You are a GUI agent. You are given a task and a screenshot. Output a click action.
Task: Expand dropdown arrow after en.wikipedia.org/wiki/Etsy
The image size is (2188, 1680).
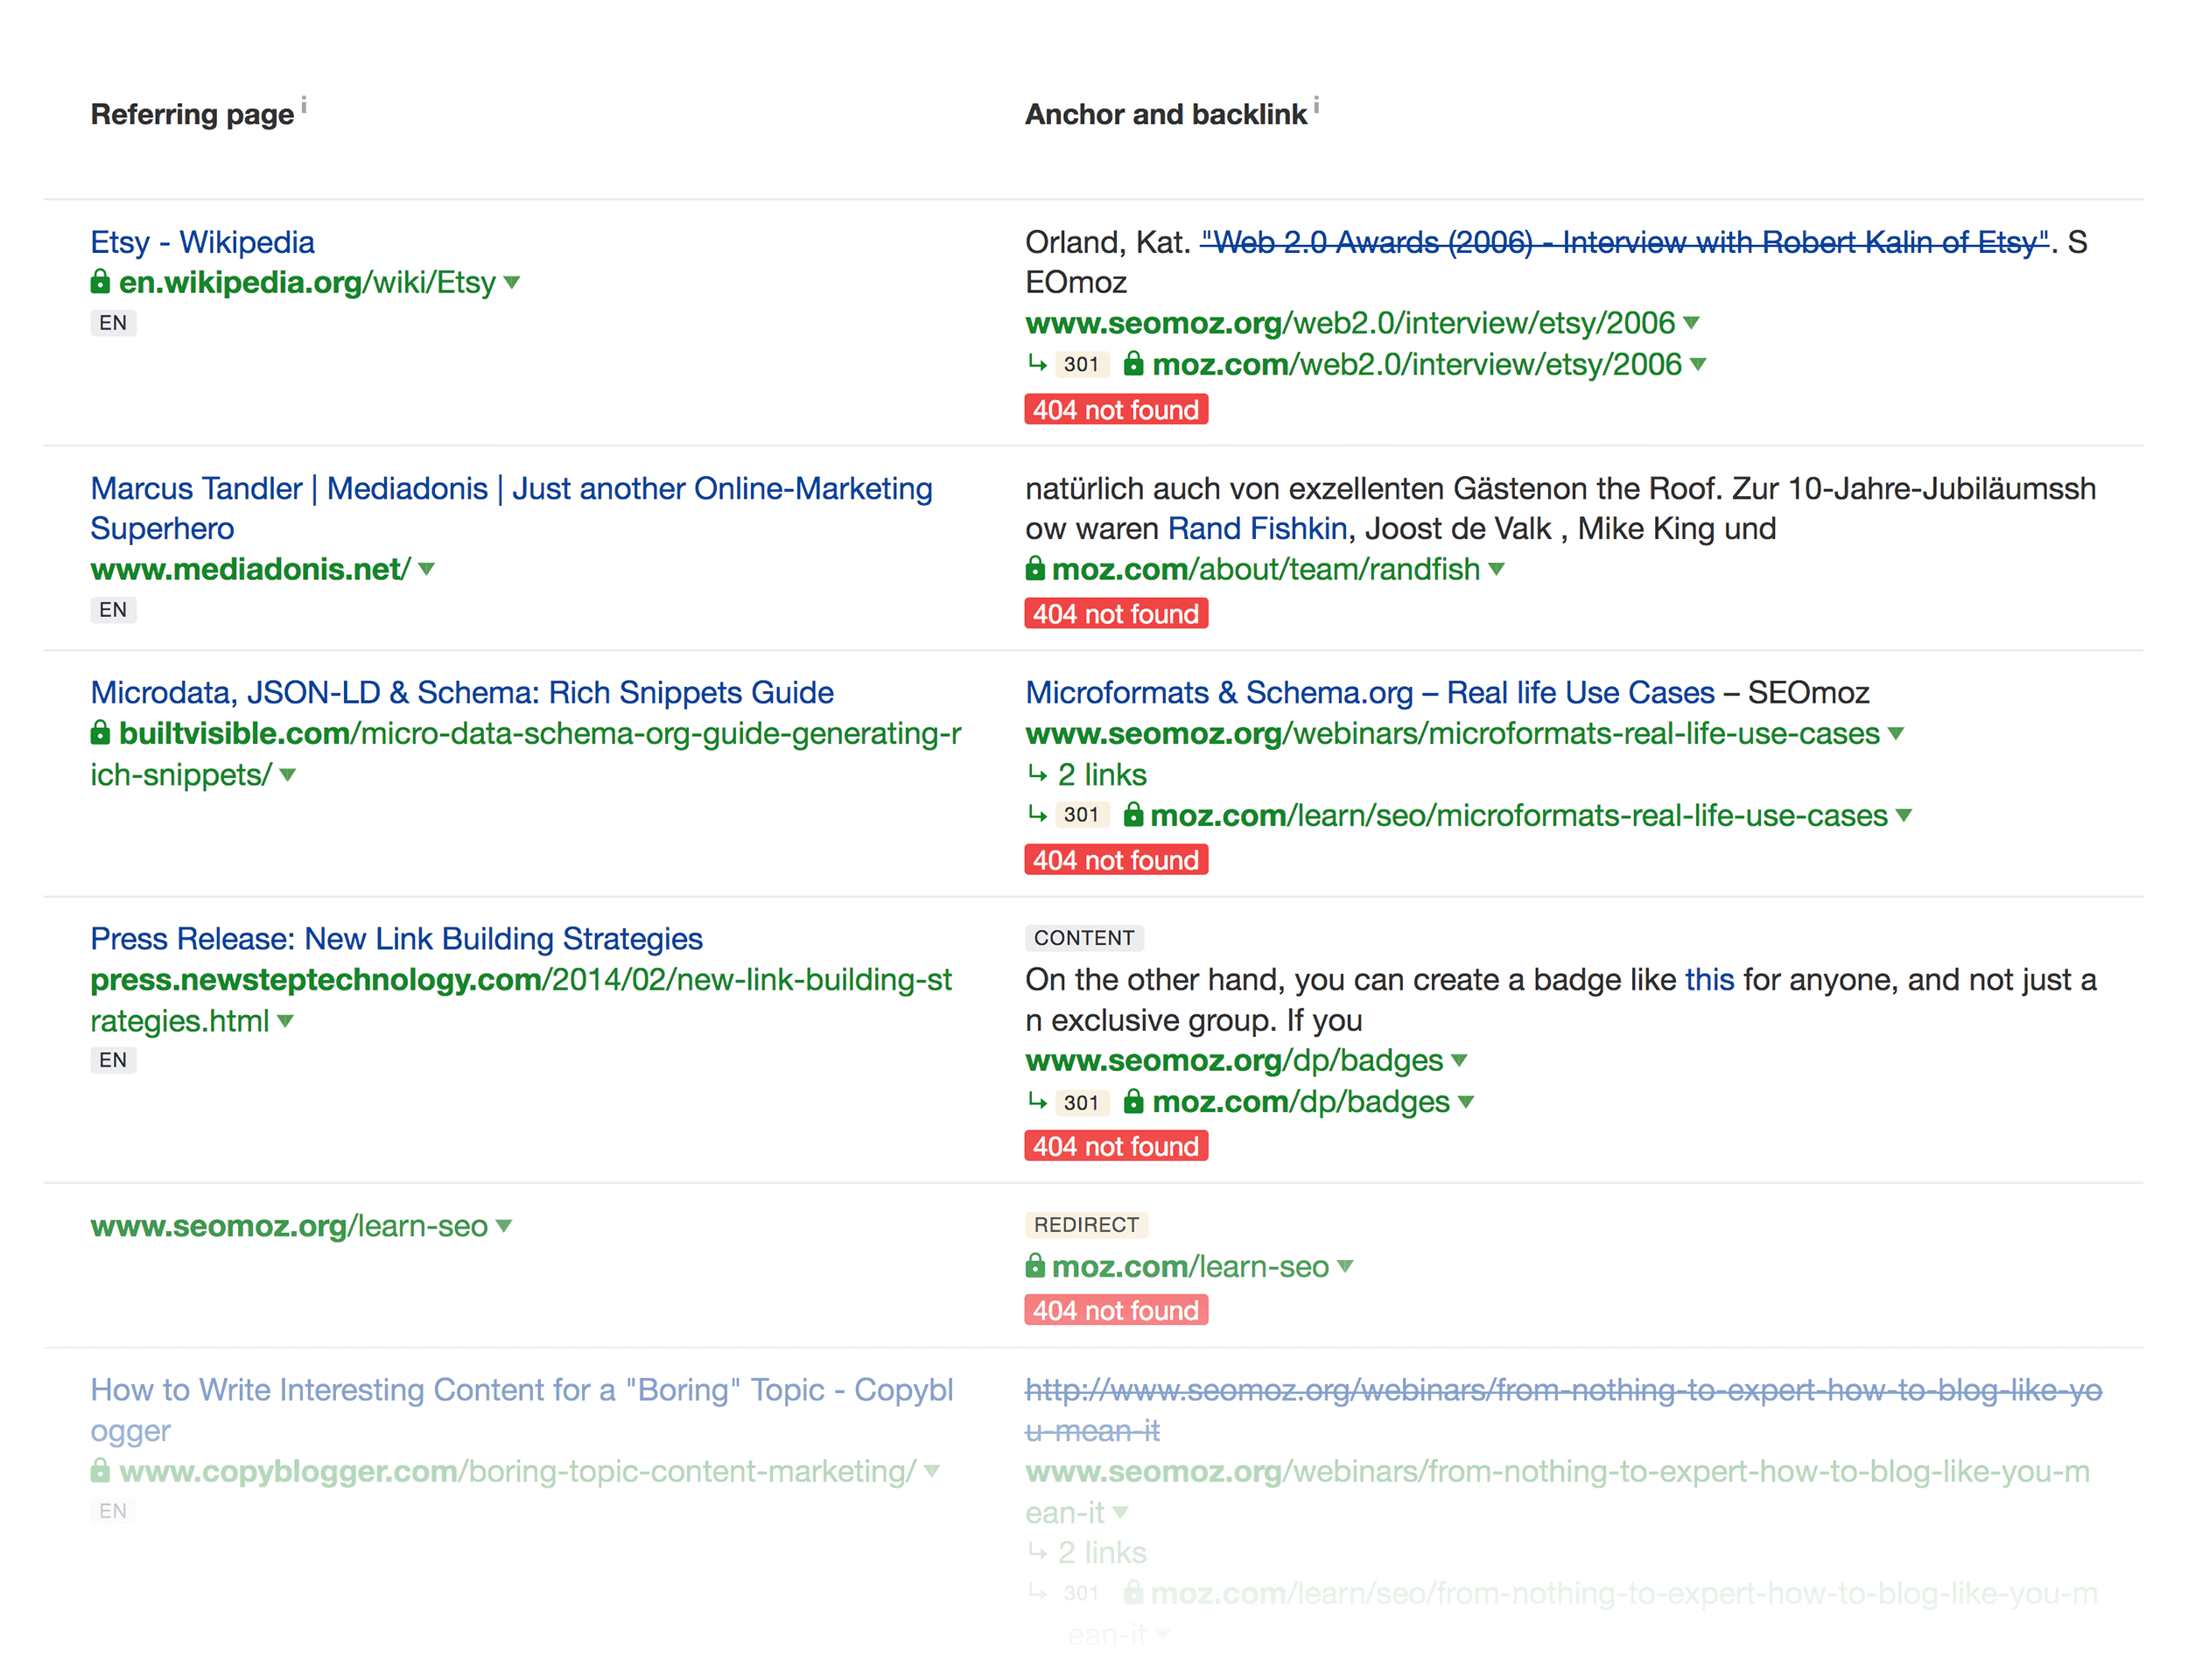[x=512, y=283]
